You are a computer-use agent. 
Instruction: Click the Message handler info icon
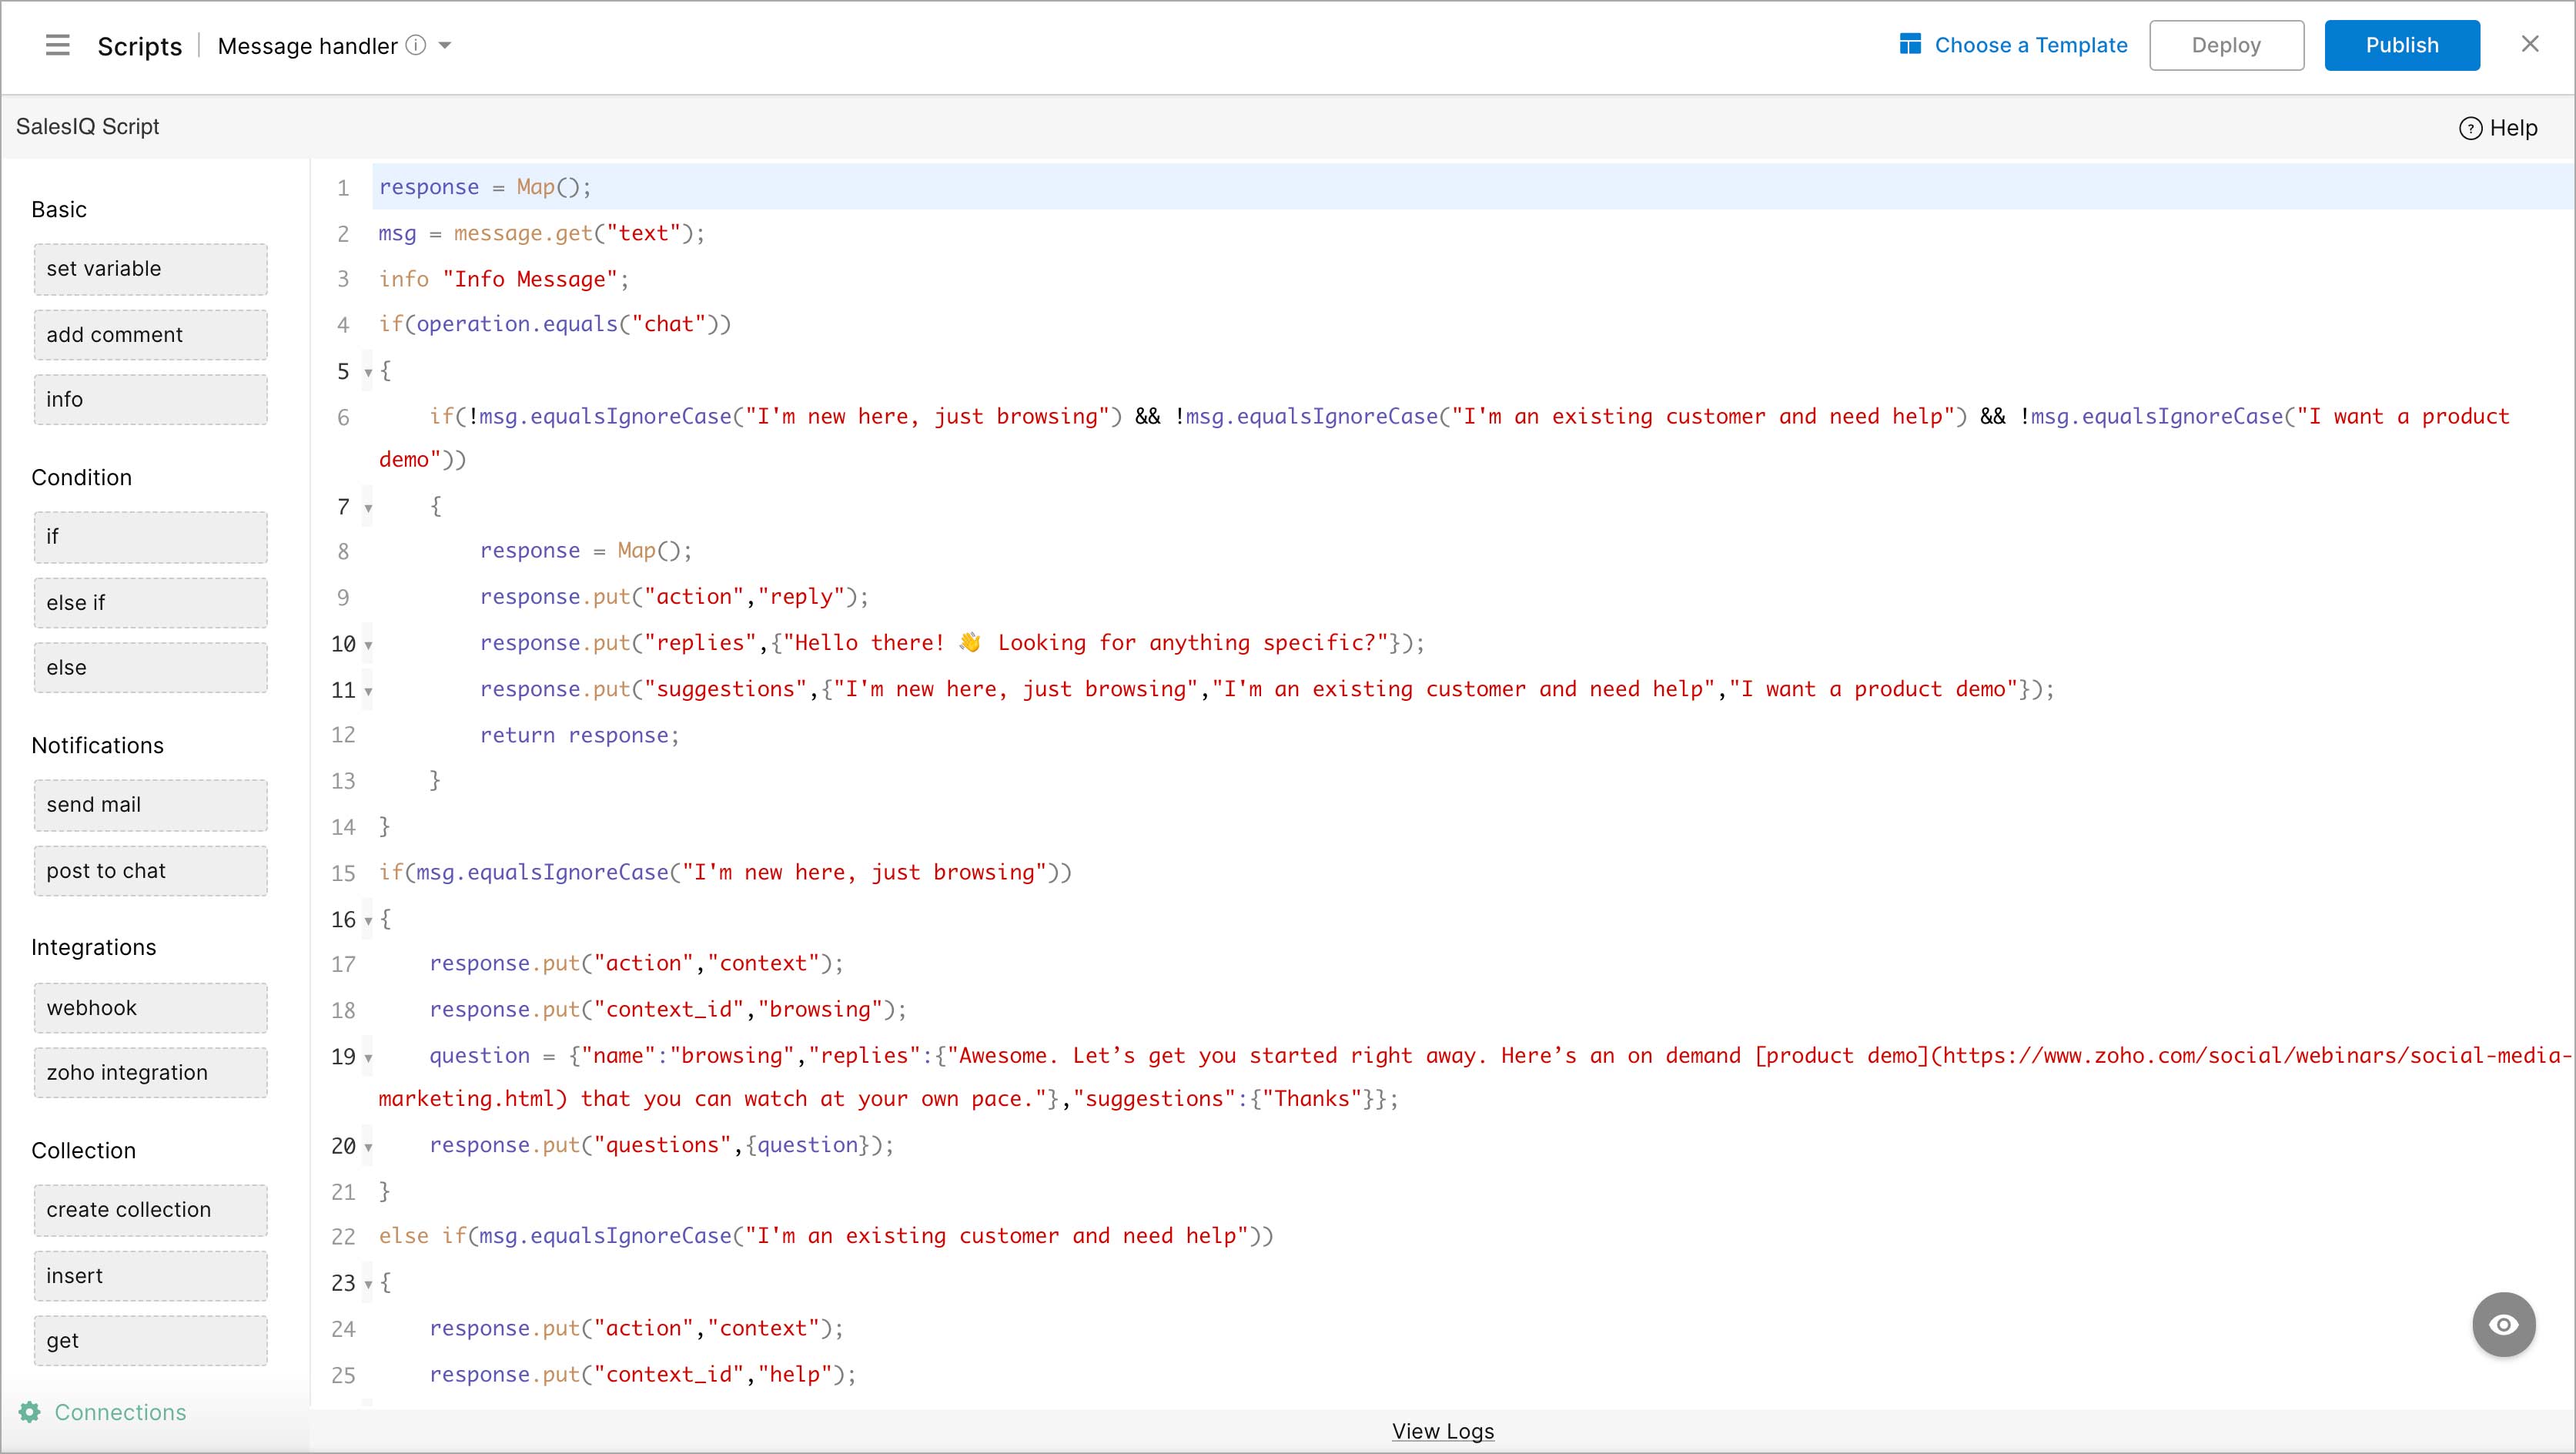[x=416, y=45]
